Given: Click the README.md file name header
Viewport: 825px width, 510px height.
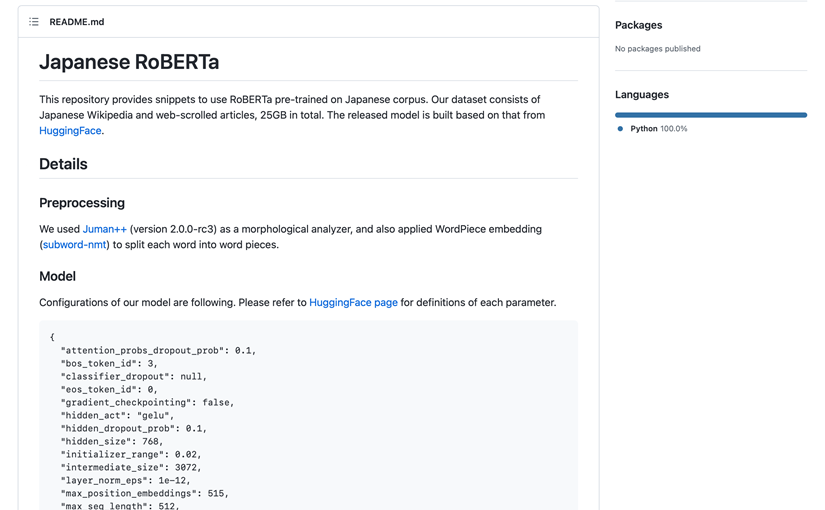Looking at the screenshot, I should (77, 22).
